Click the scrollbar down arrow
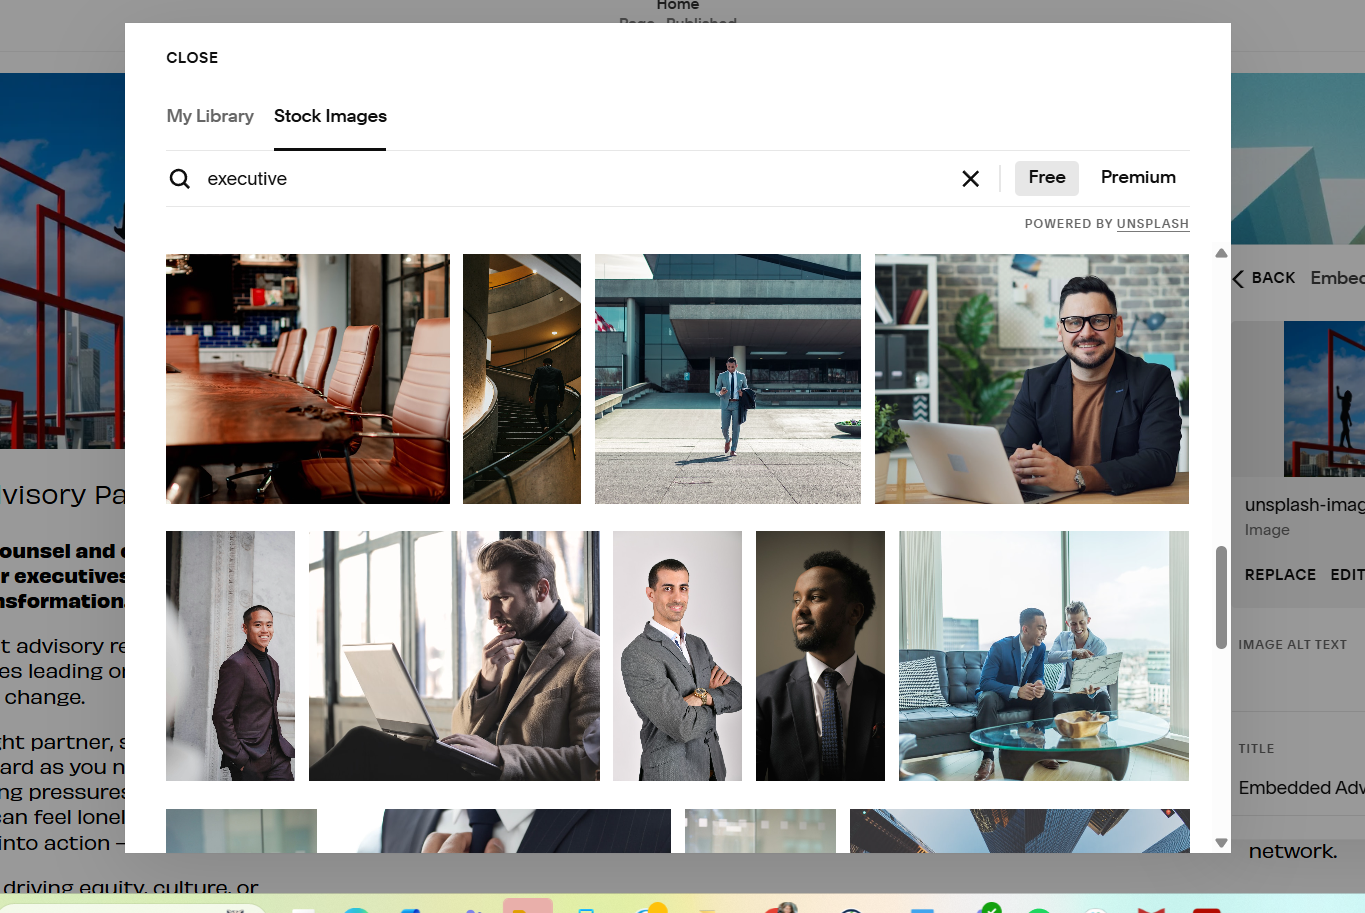 (1221, 843)
